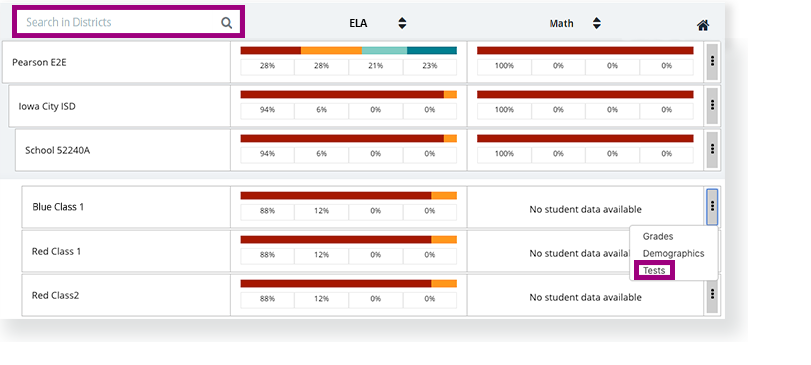Open the three-dot menu for School 52240A
The height and width of the screenshot is (365, 811).
(712, 149)
